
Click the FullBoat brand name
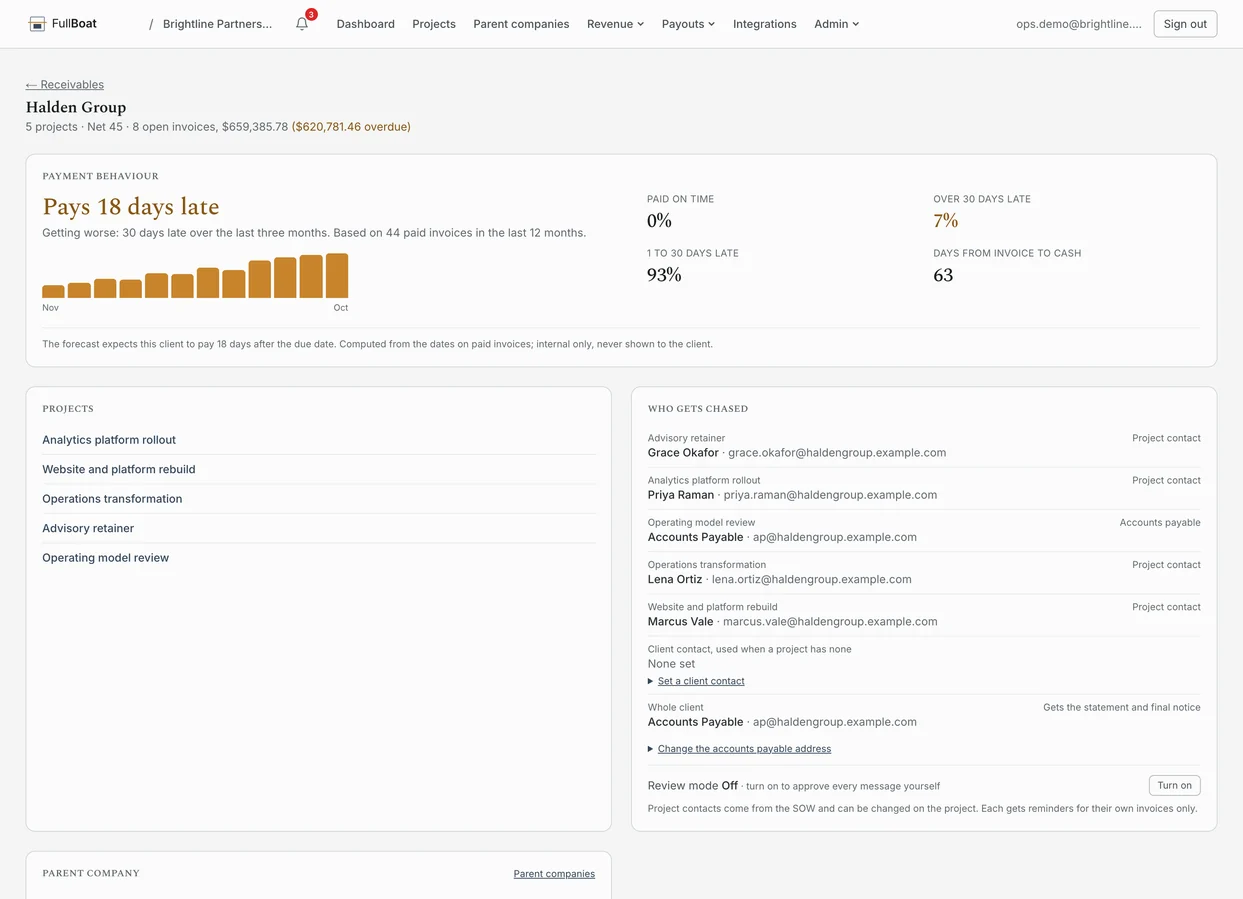click(x=74, y=24)
